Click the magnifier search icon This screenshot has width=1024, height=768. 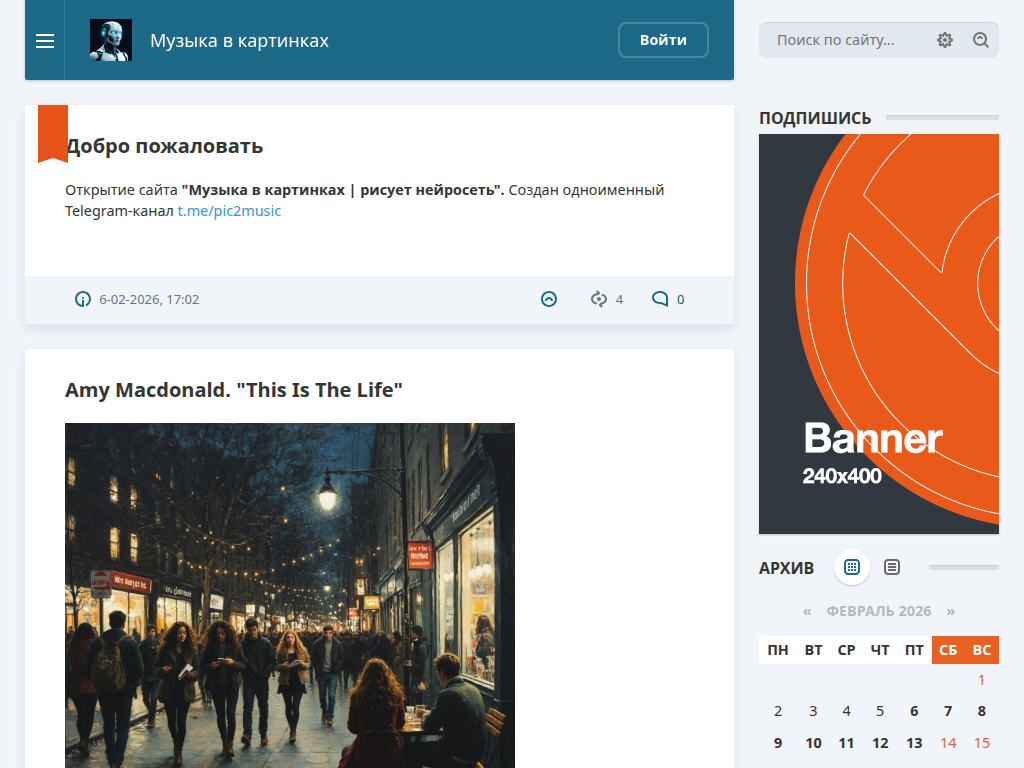point(981,40)
